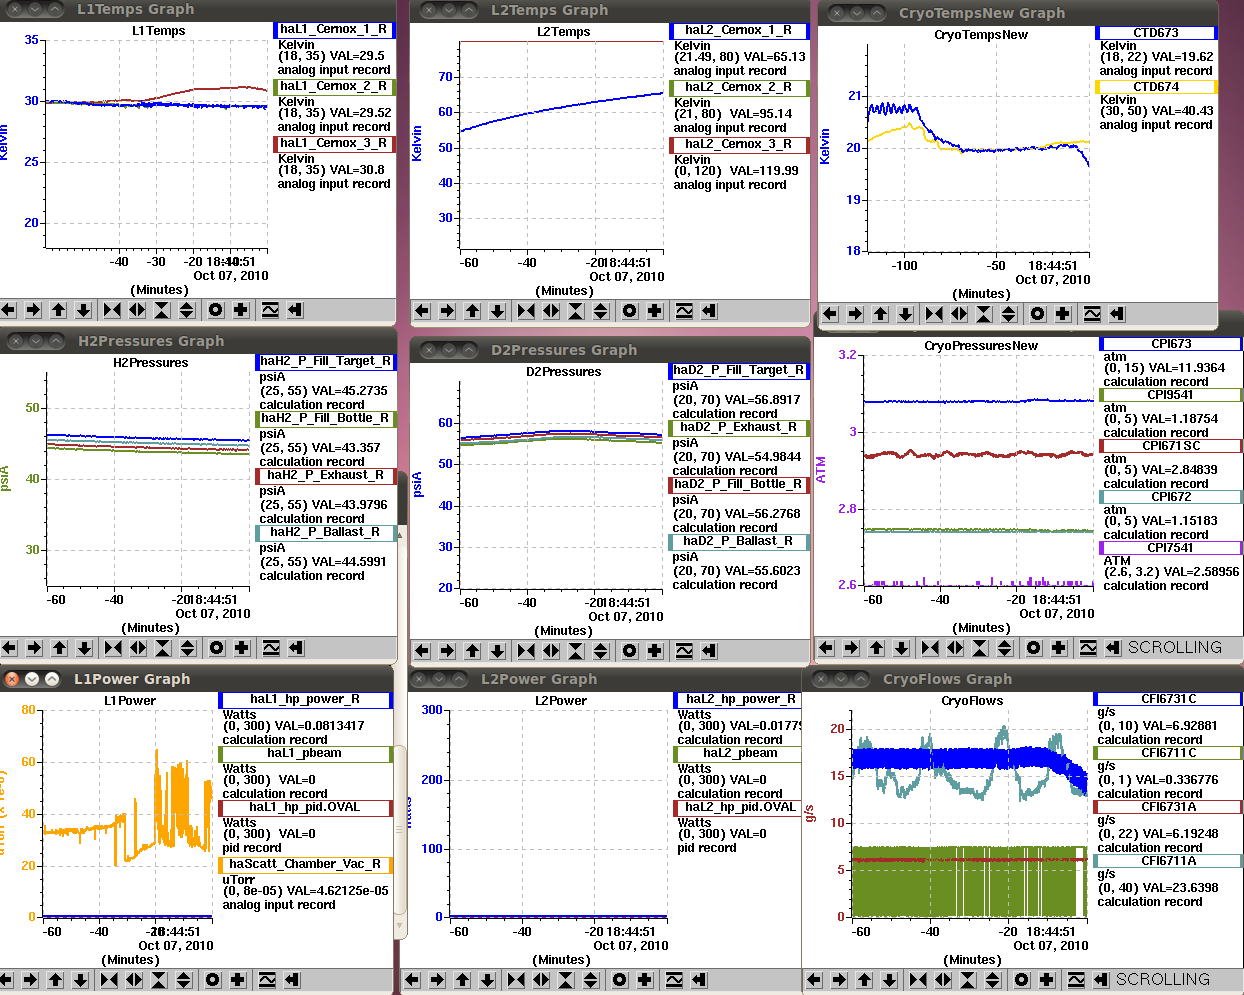This screenshot has height=995, width=1244.
Task: Click down arrow in L2Temps Graph toolbar
Action: click(x=497, y=311)
